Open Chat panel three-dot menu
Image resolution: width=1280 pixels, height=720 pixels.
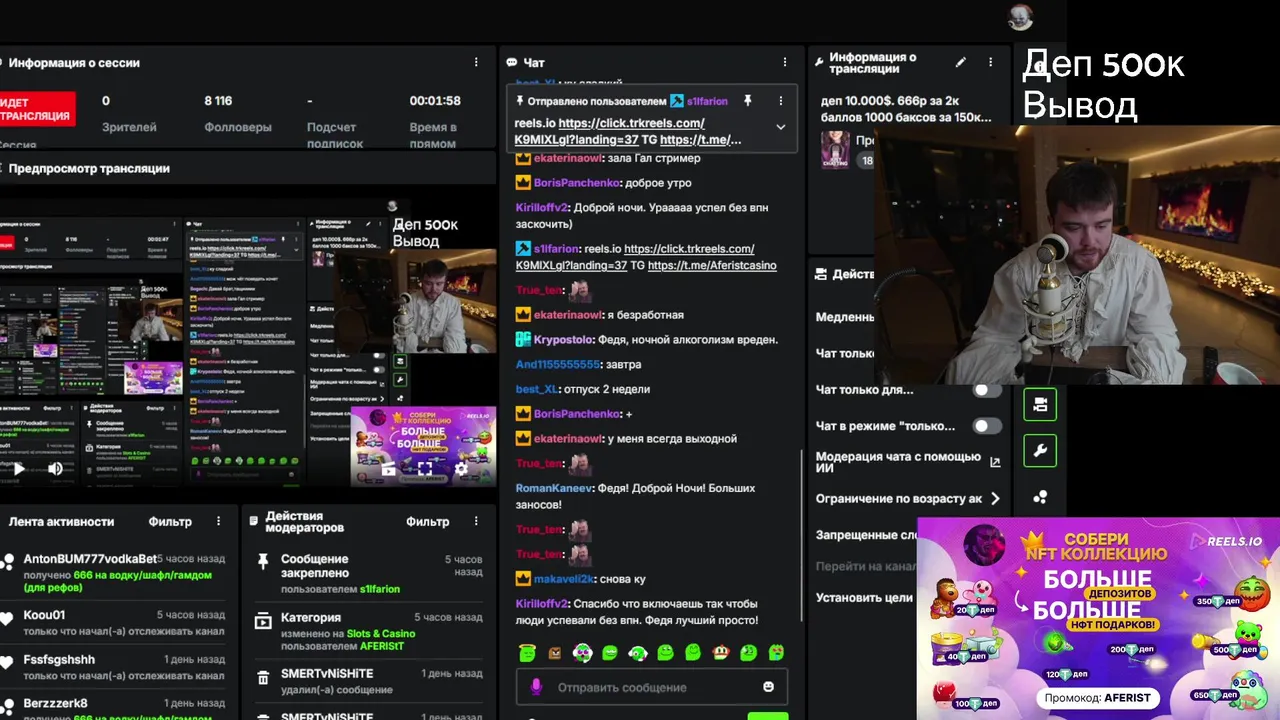[x=785, y=62]
